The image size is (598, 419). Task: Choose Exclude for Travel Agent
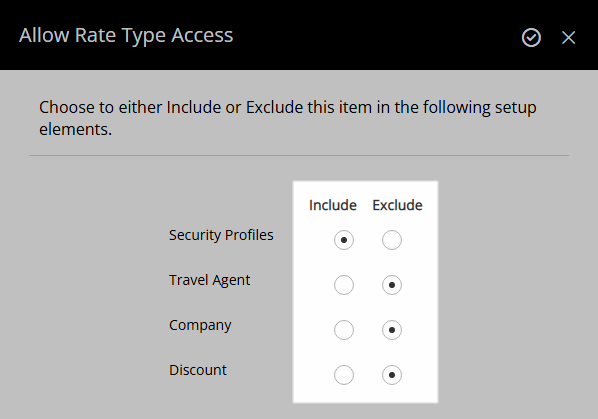392,285
